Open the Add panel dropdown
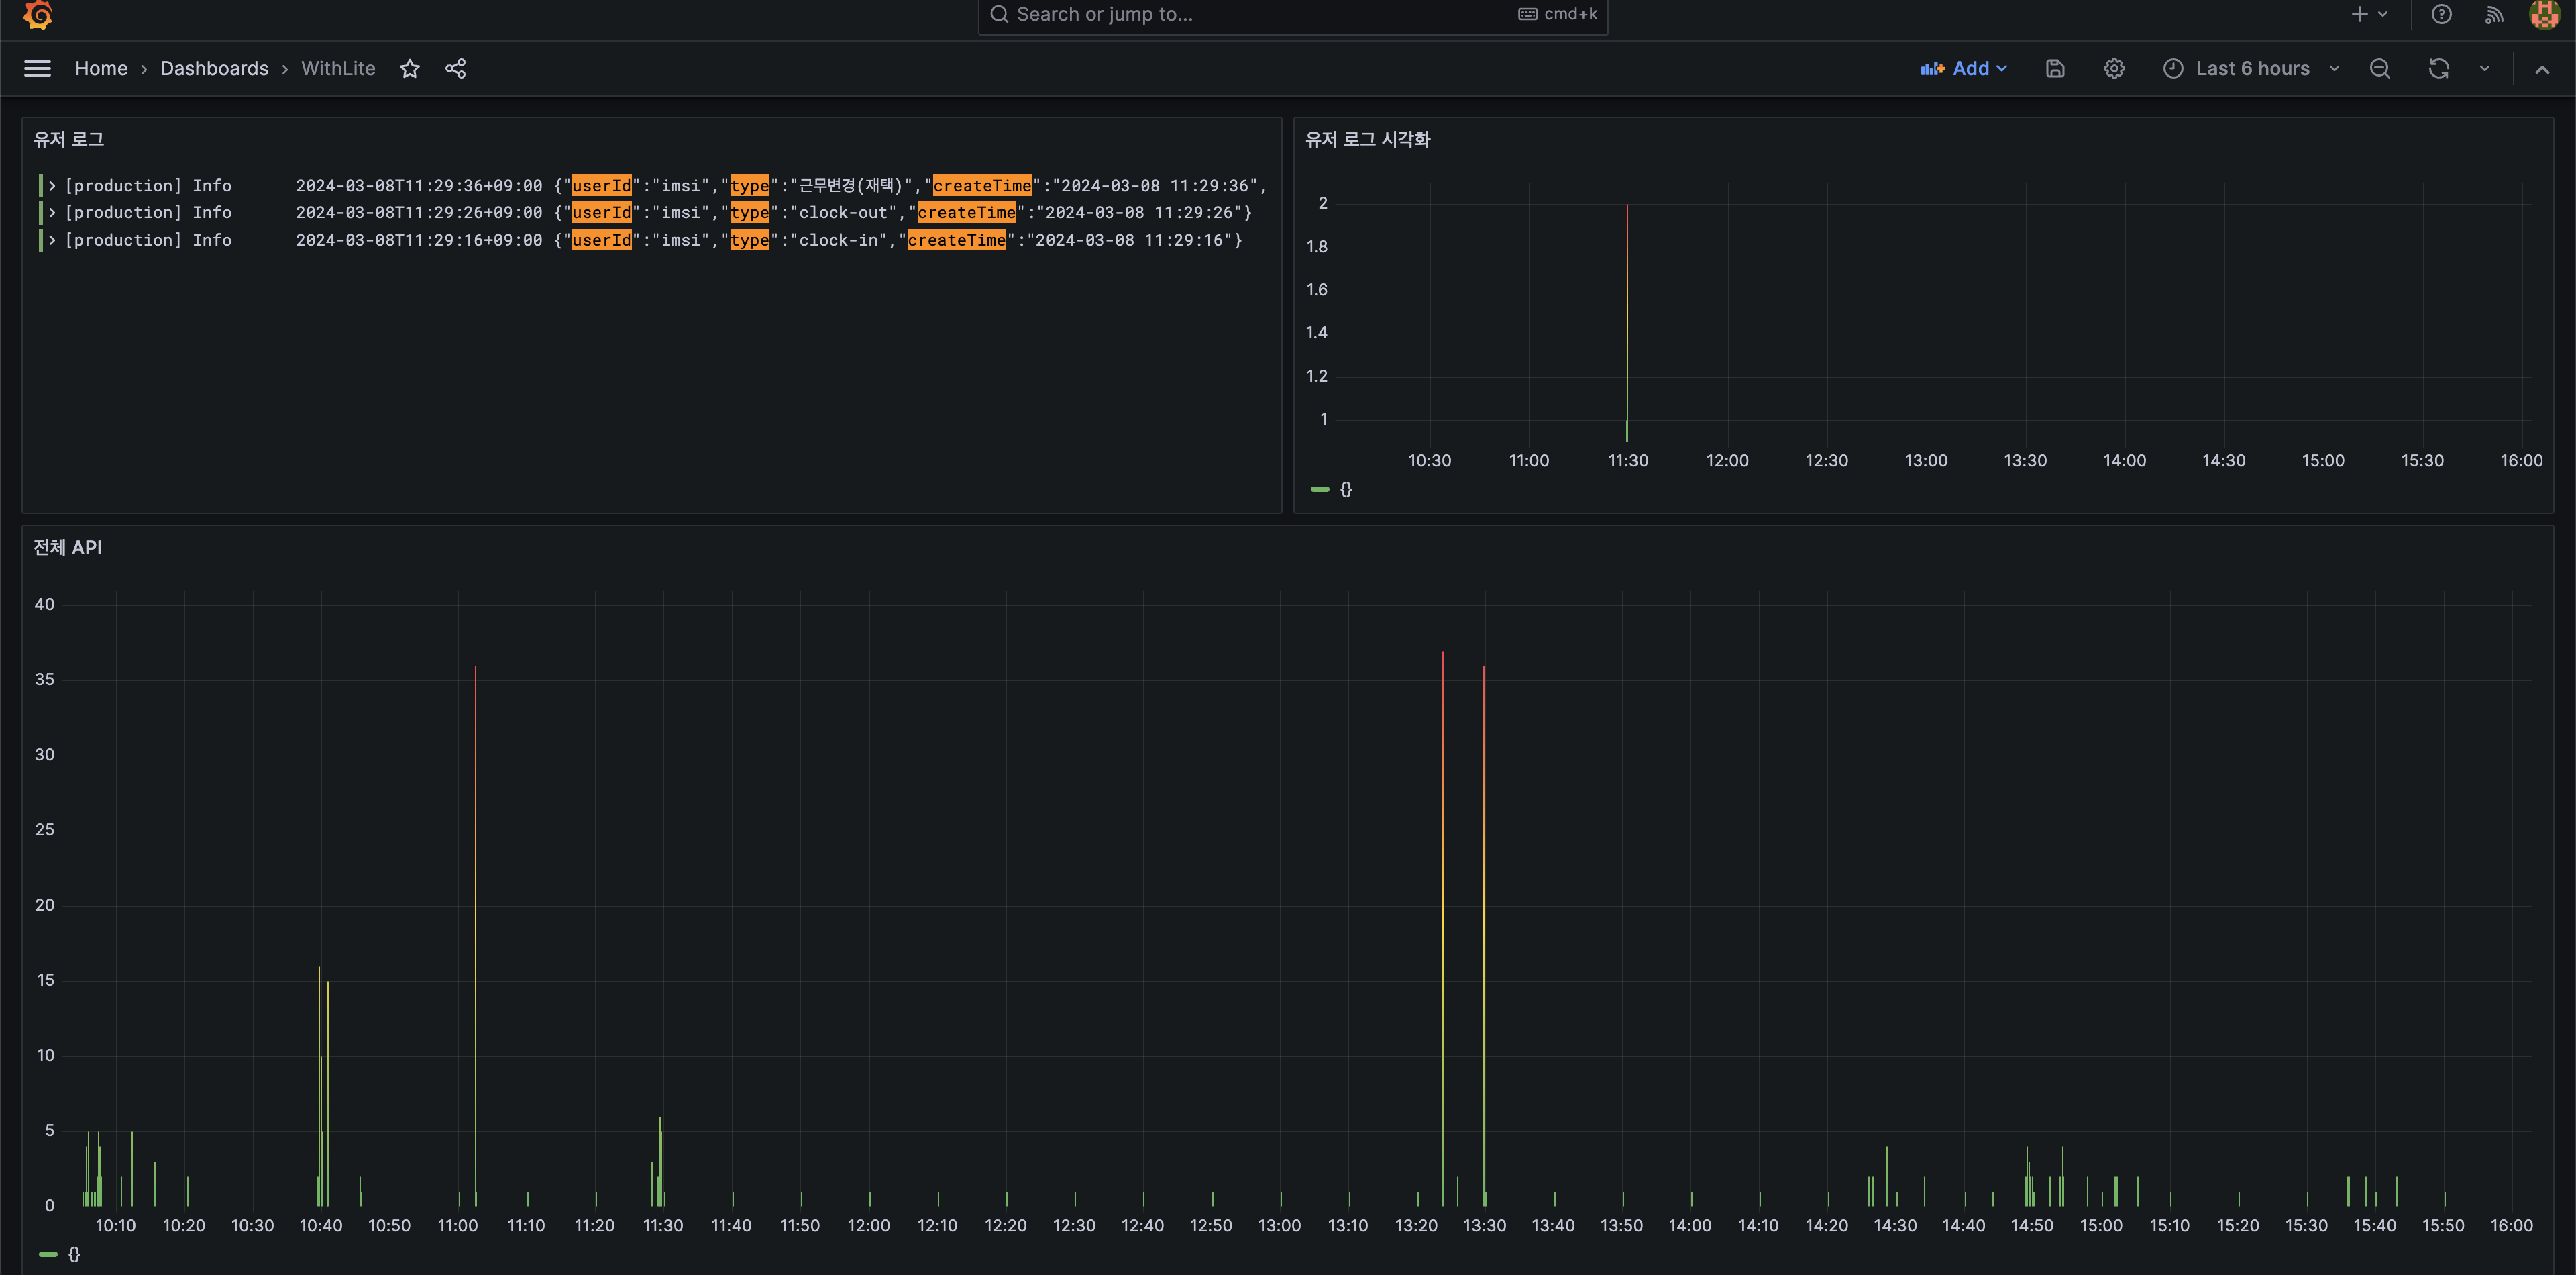The height and width of the screenshot is (1275, 2576). (x=1964, y=68)
